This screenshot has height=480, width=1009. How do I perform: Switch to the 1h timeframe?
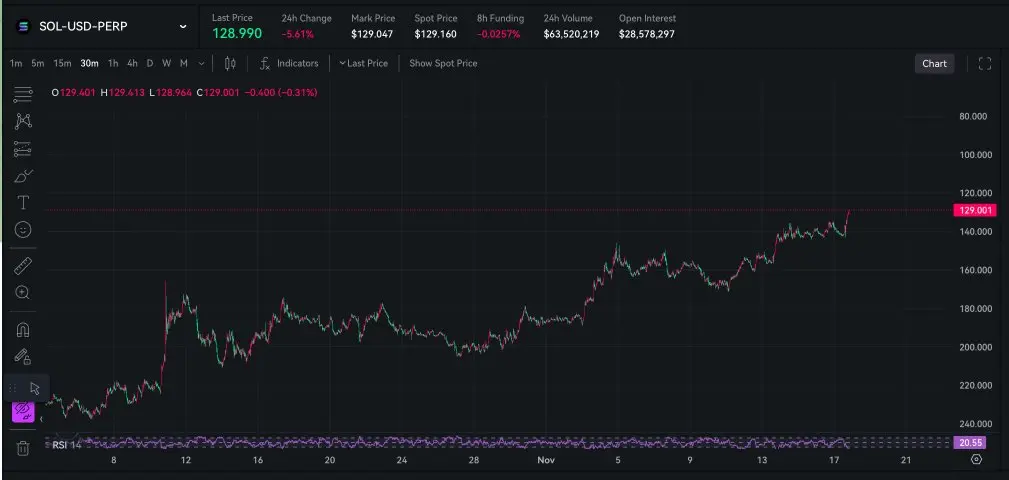[x=113, y=63]
